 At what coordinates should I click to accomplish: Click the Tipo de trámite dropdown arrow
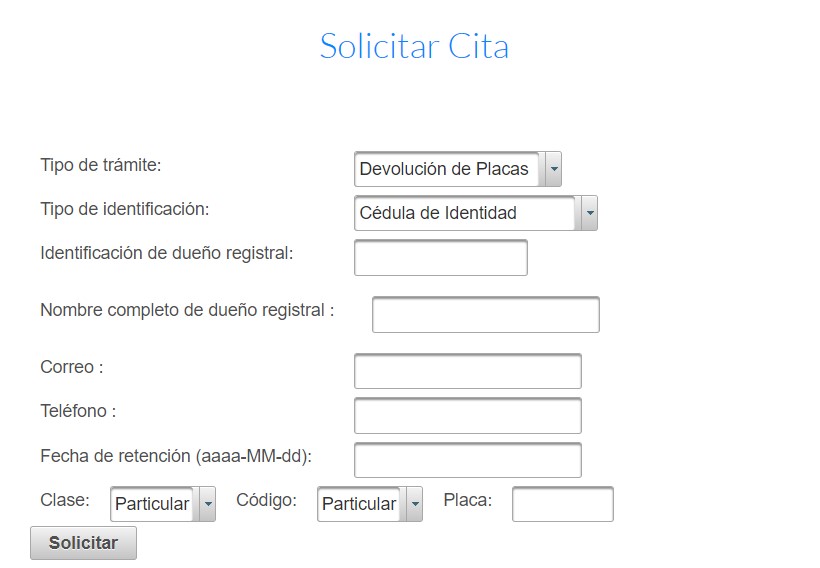click(553, 169)
